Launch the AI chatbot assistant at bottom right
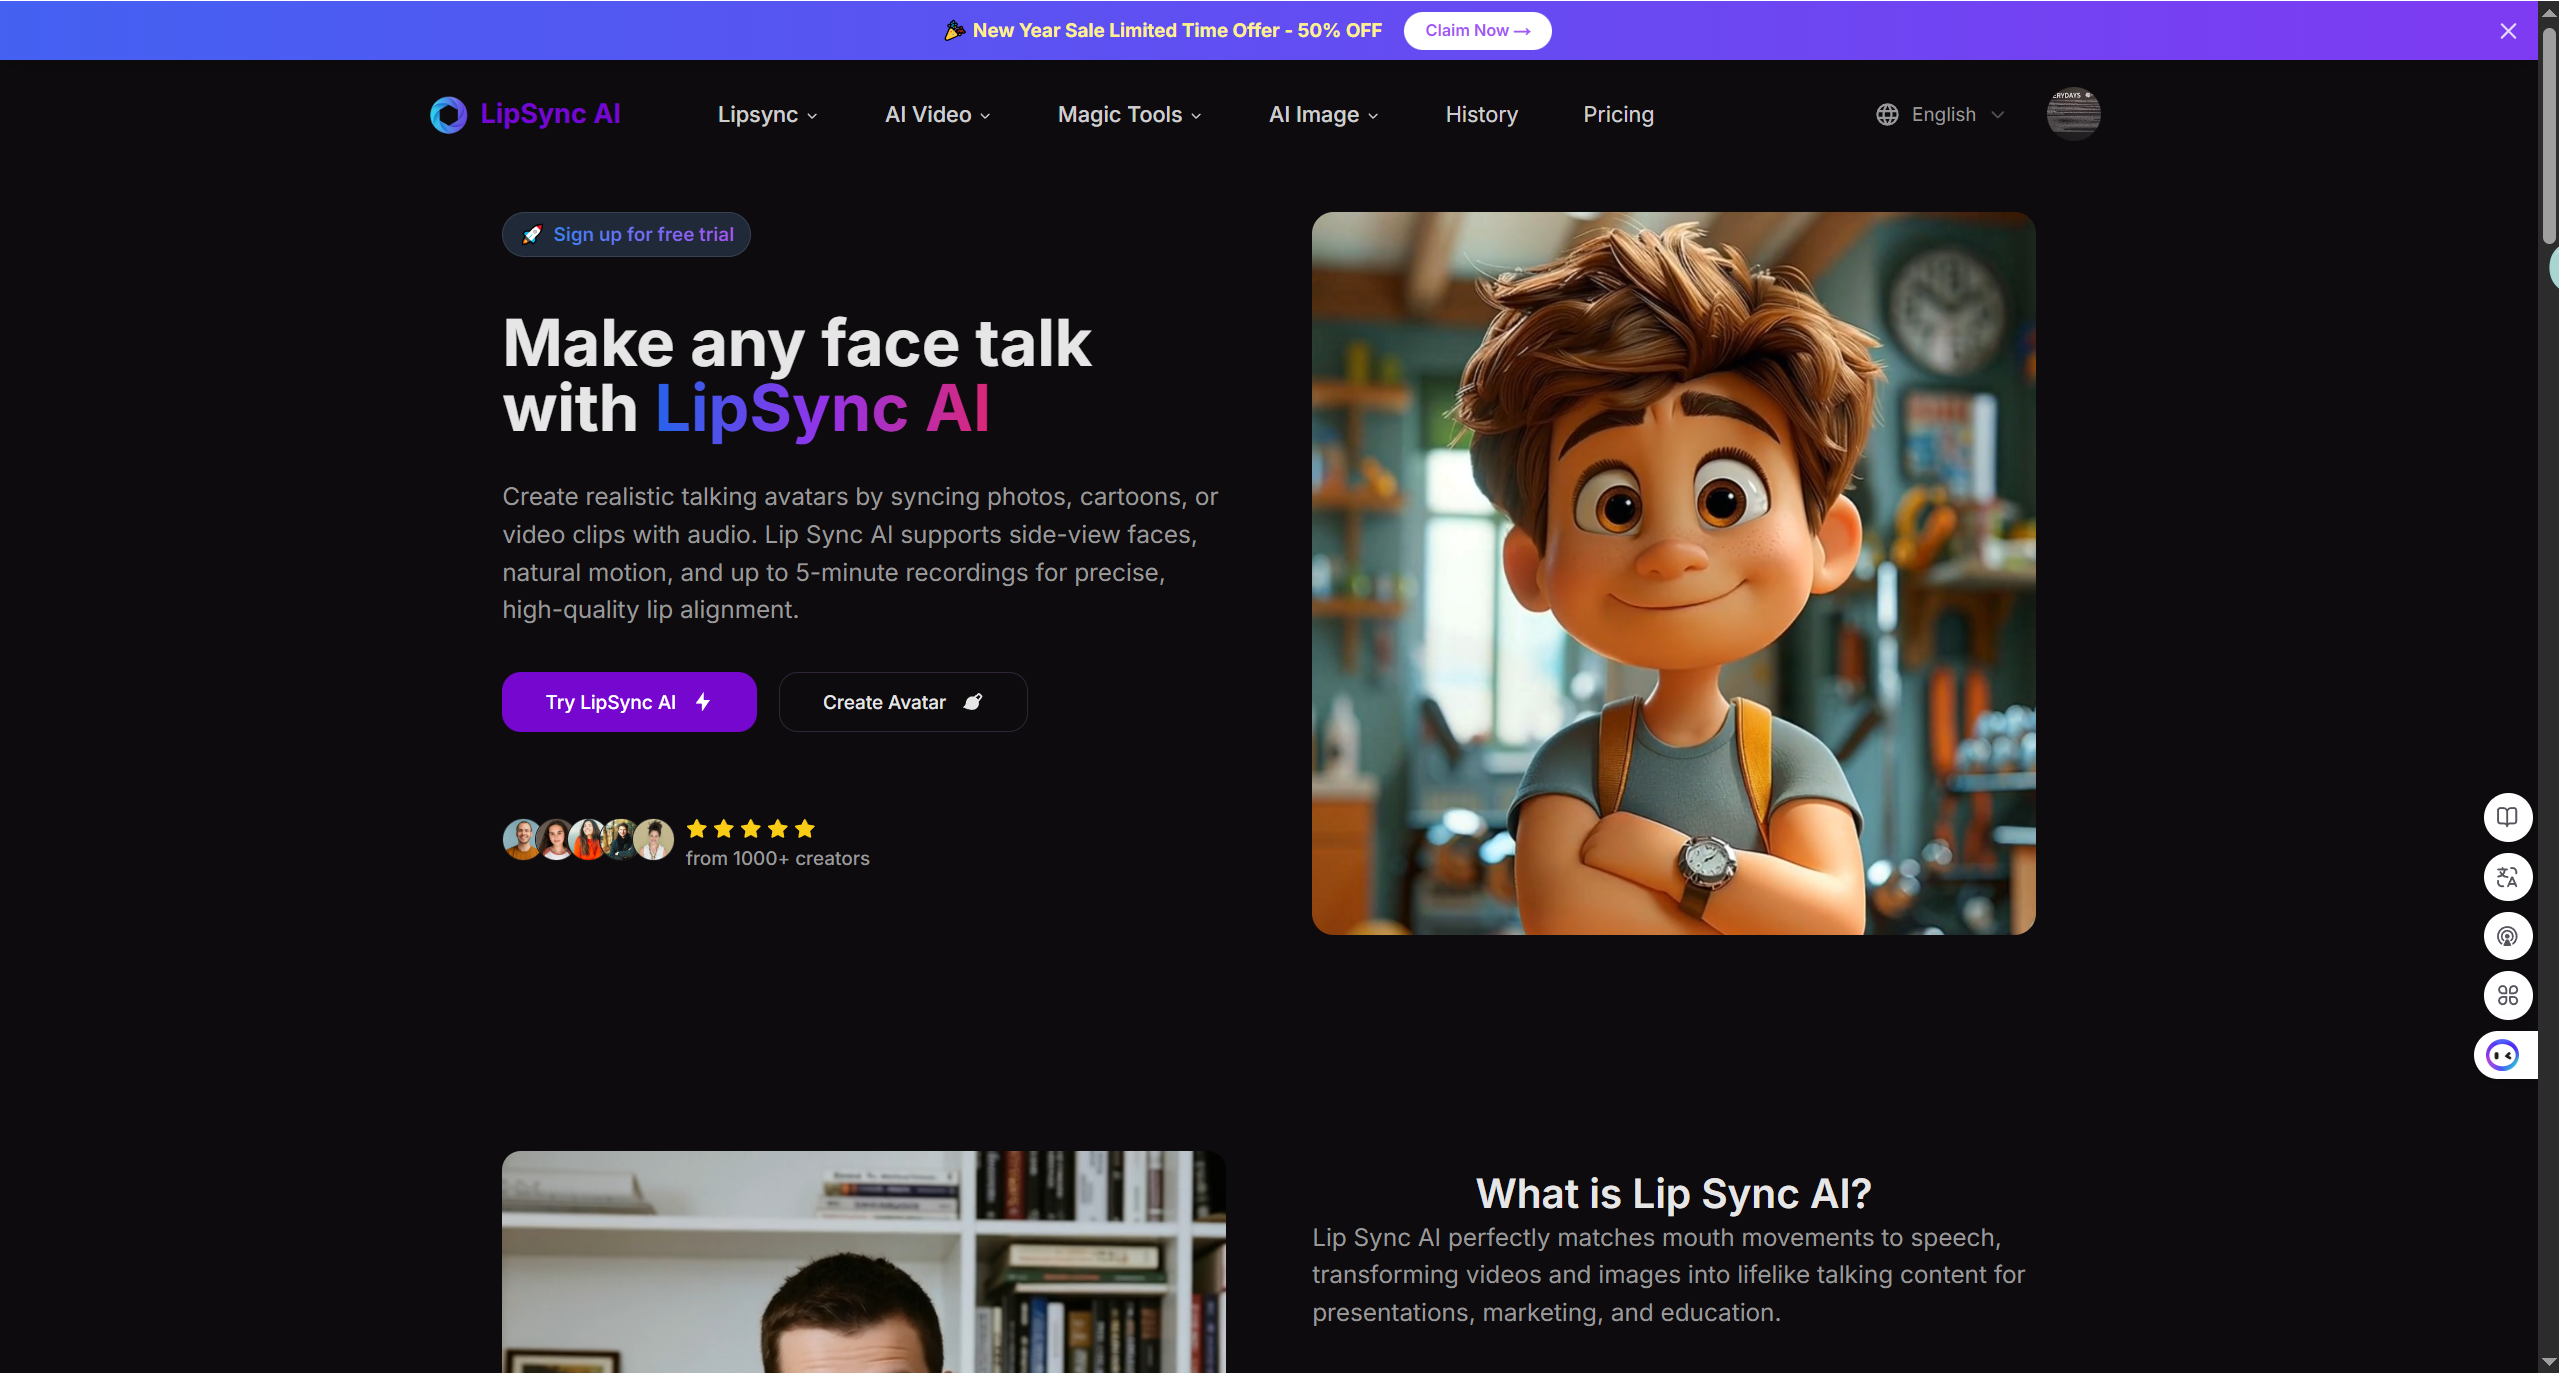The image size is (2559, 1373). pyautogui.click(x=2504, y=1055)
